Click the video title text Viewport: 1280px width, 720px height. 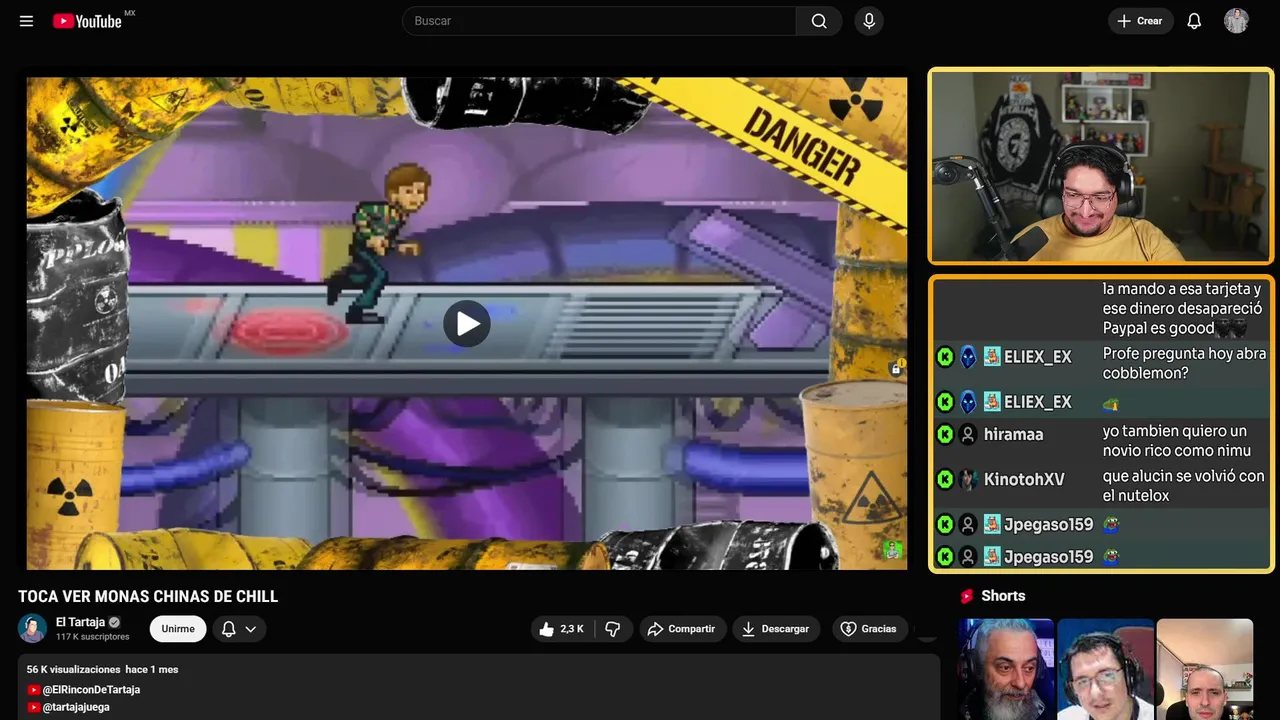[x=148, y=596]
